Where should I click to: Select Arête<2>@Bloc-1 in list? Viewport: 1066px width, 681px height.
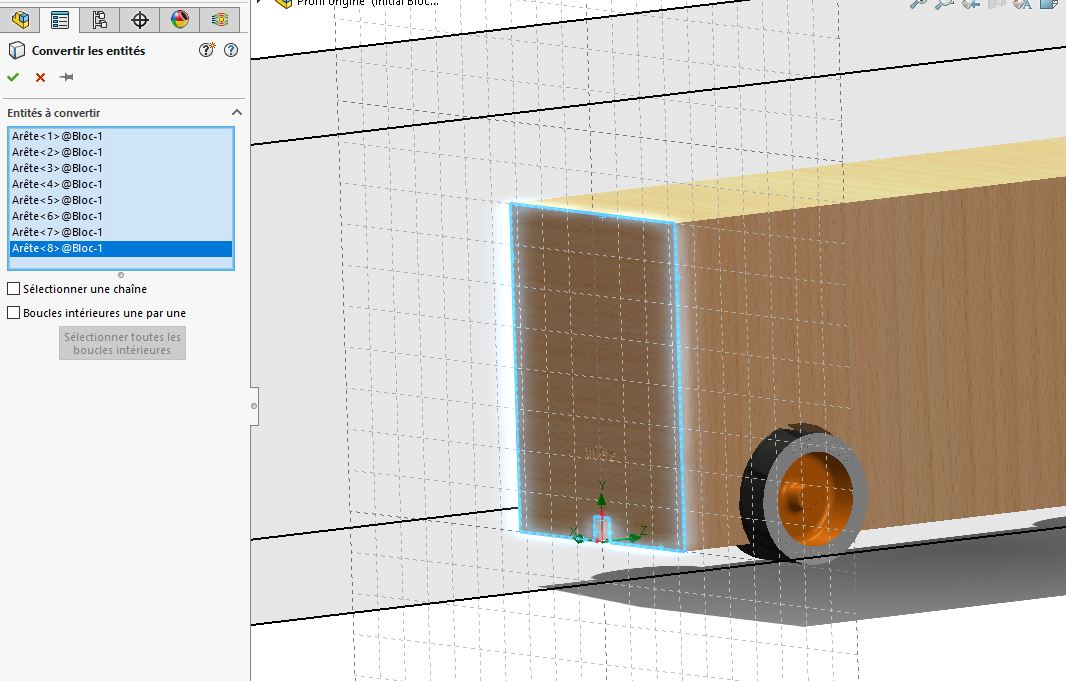coord(121,152)
